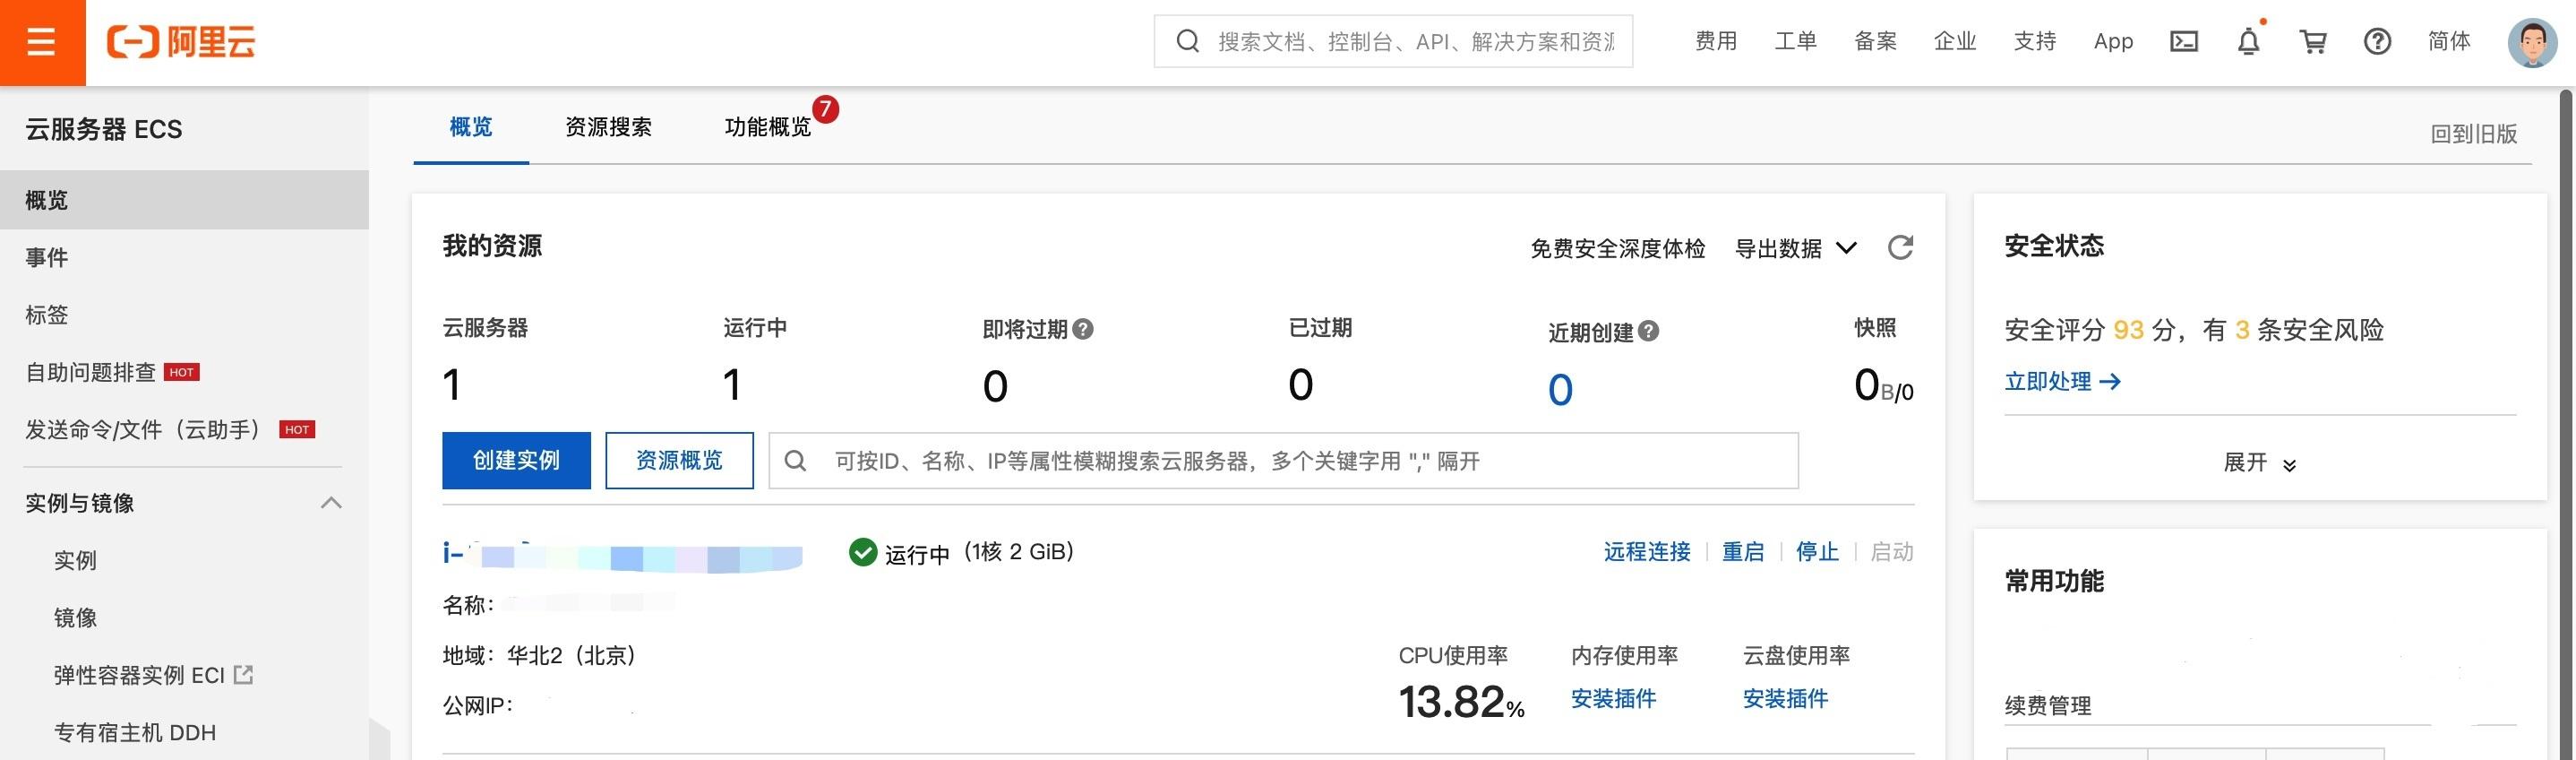Switch language via 简体
Image resolution: width=2576 pixels, height=760 pixels.
2449,41
